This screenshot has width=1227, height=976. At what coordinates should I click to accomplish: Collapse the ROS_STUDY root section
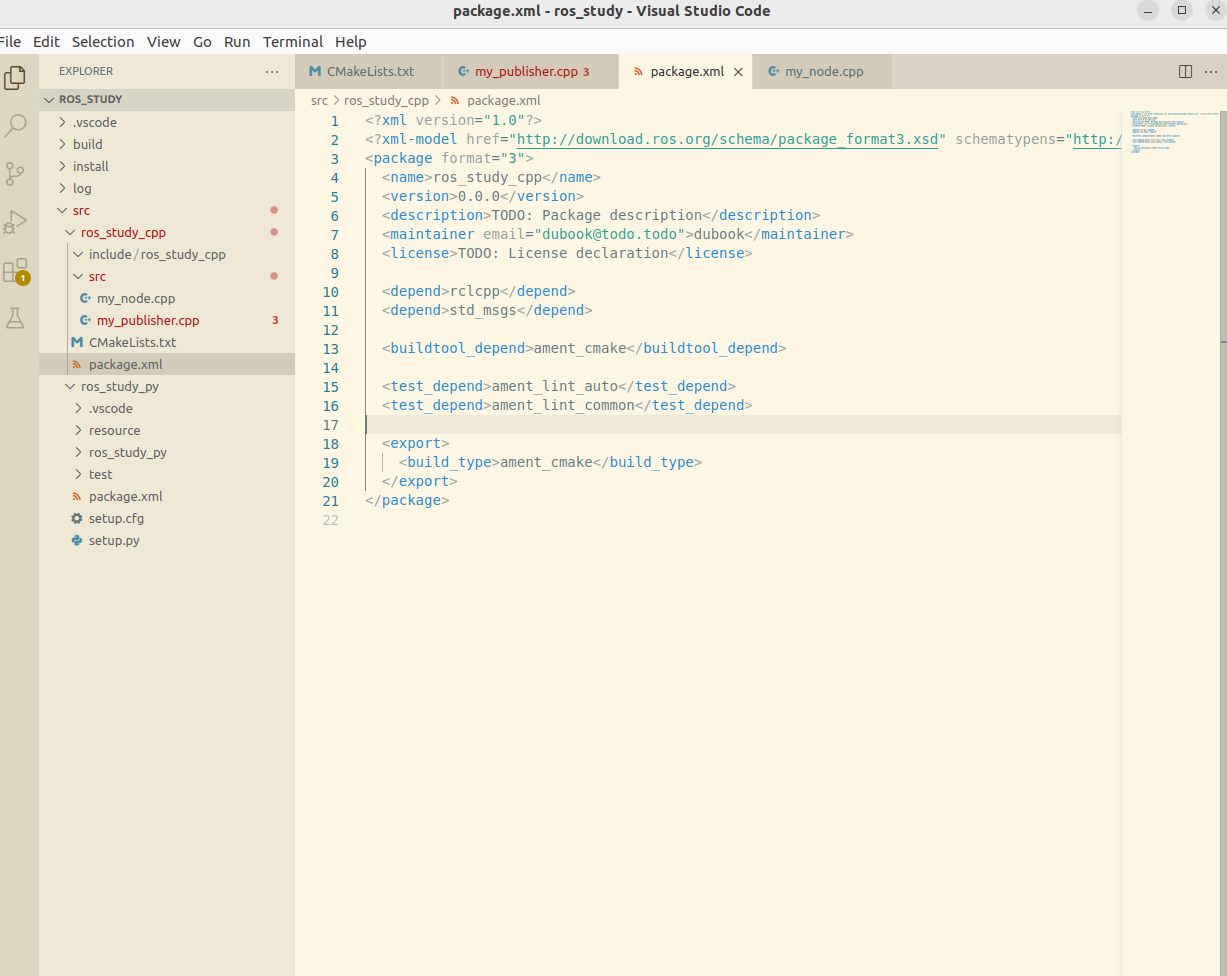(167, 100)
